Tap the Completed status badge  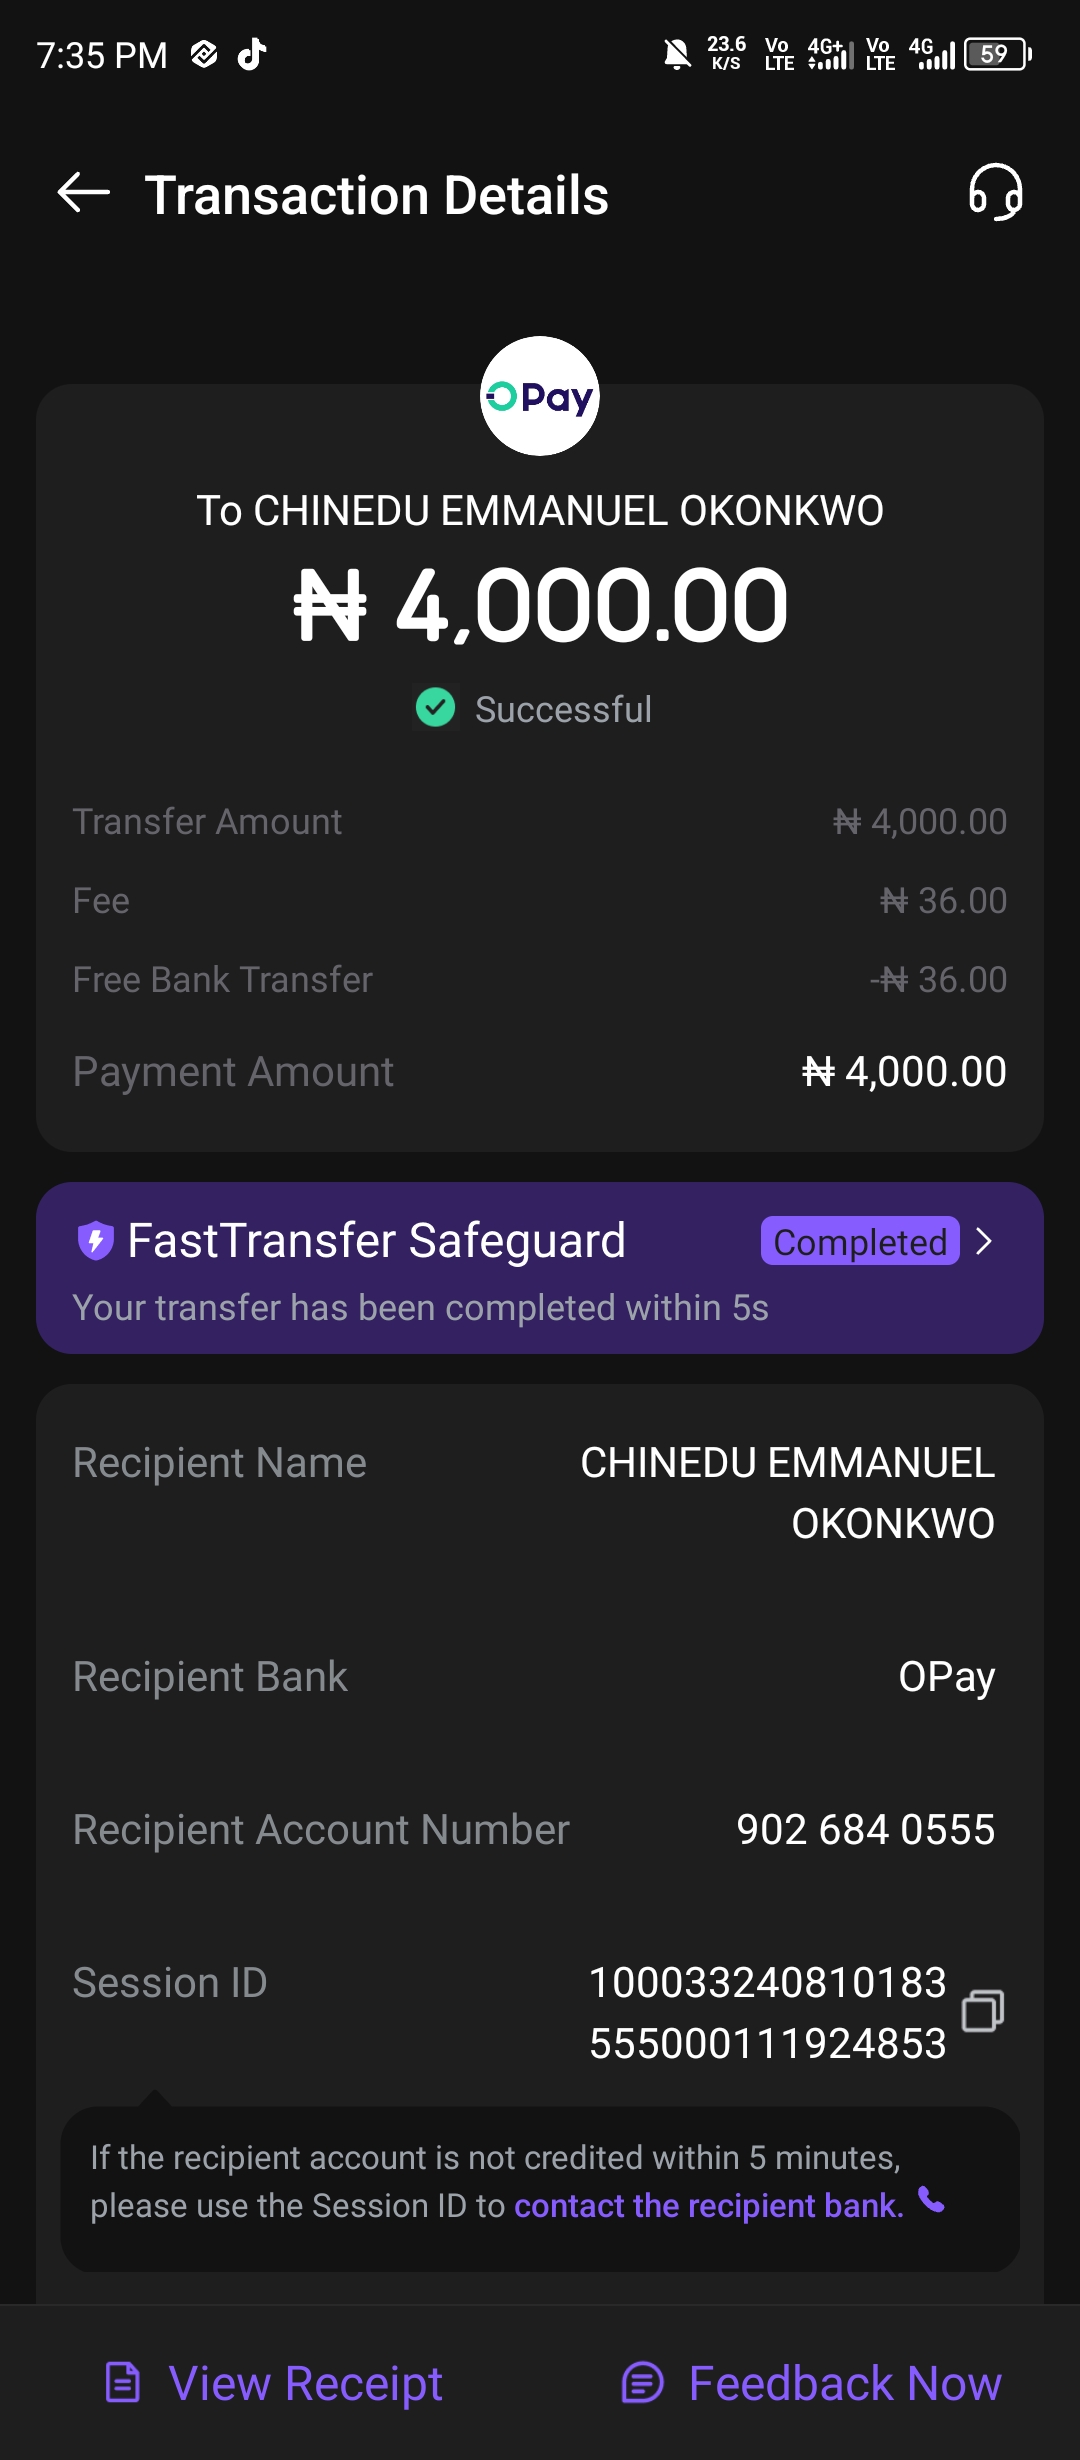click(x=860, y=1242)
